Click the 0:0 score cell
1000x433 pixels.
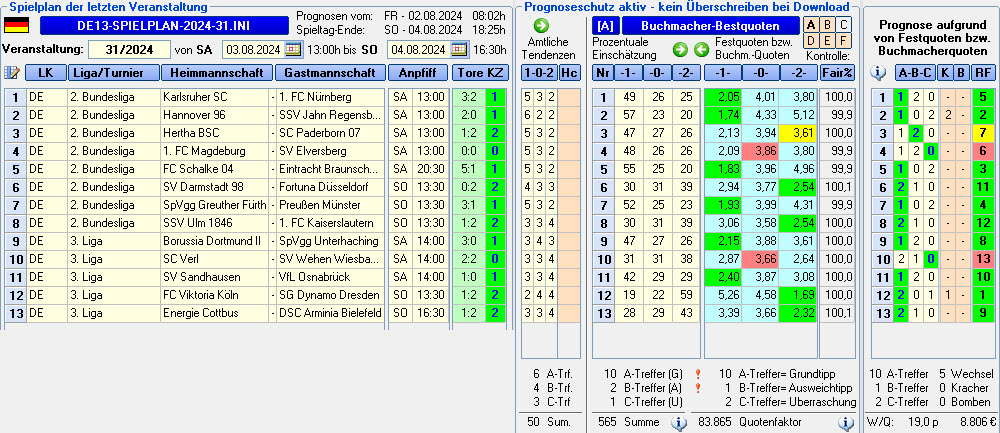pos(469,151)
